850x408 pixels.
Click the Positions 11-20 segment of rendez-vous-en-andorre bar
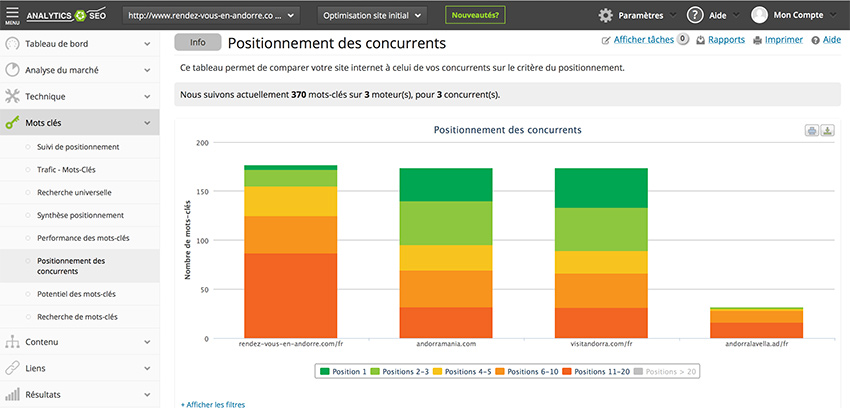click(x=290, y=295)
